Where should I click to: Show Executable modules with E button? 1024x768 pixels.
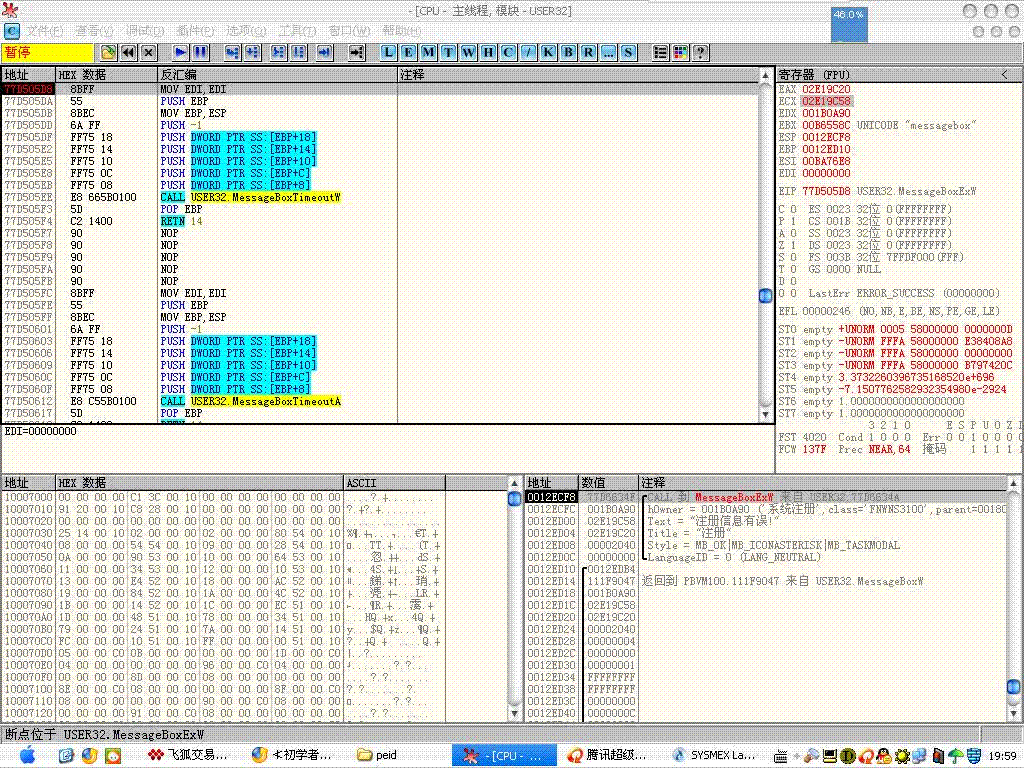pos(408,52)
